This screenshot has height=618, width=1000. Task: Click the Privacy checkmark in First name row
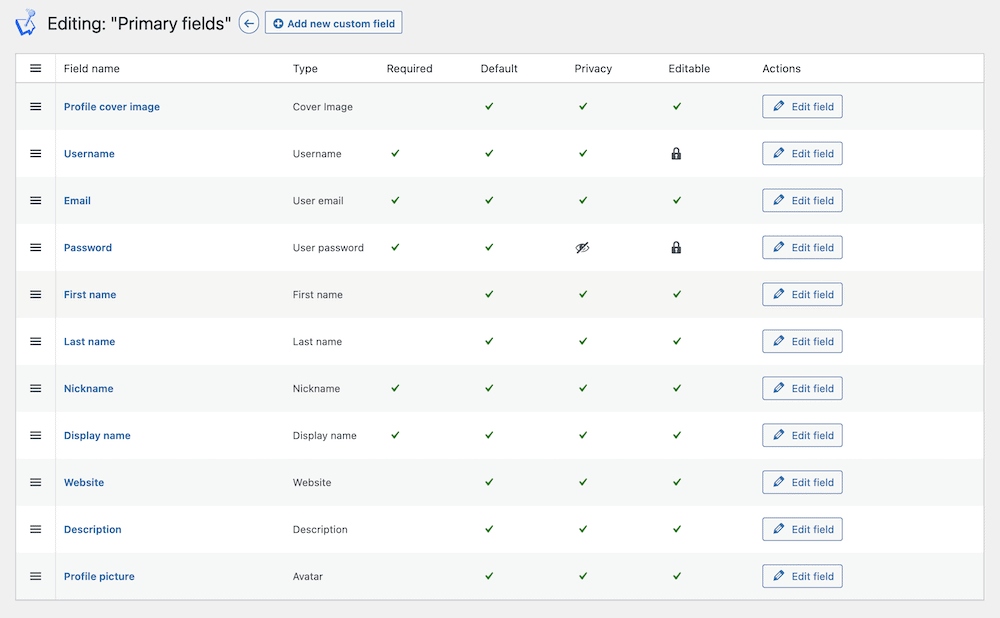click(583, 294)
